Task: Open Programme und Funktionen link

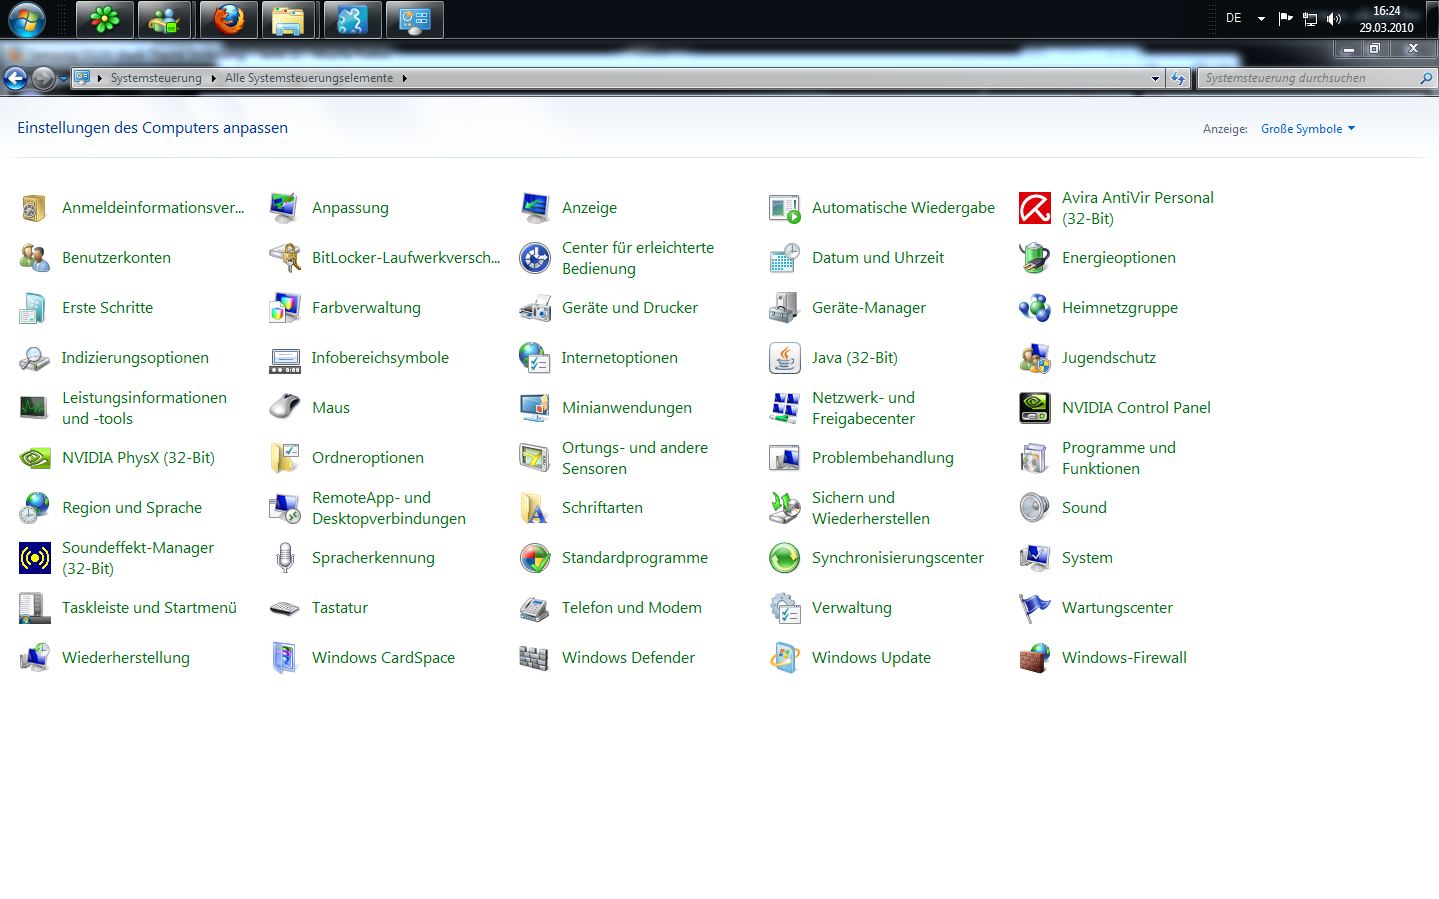Action: pyautogui.click(x=1119, y=458)
